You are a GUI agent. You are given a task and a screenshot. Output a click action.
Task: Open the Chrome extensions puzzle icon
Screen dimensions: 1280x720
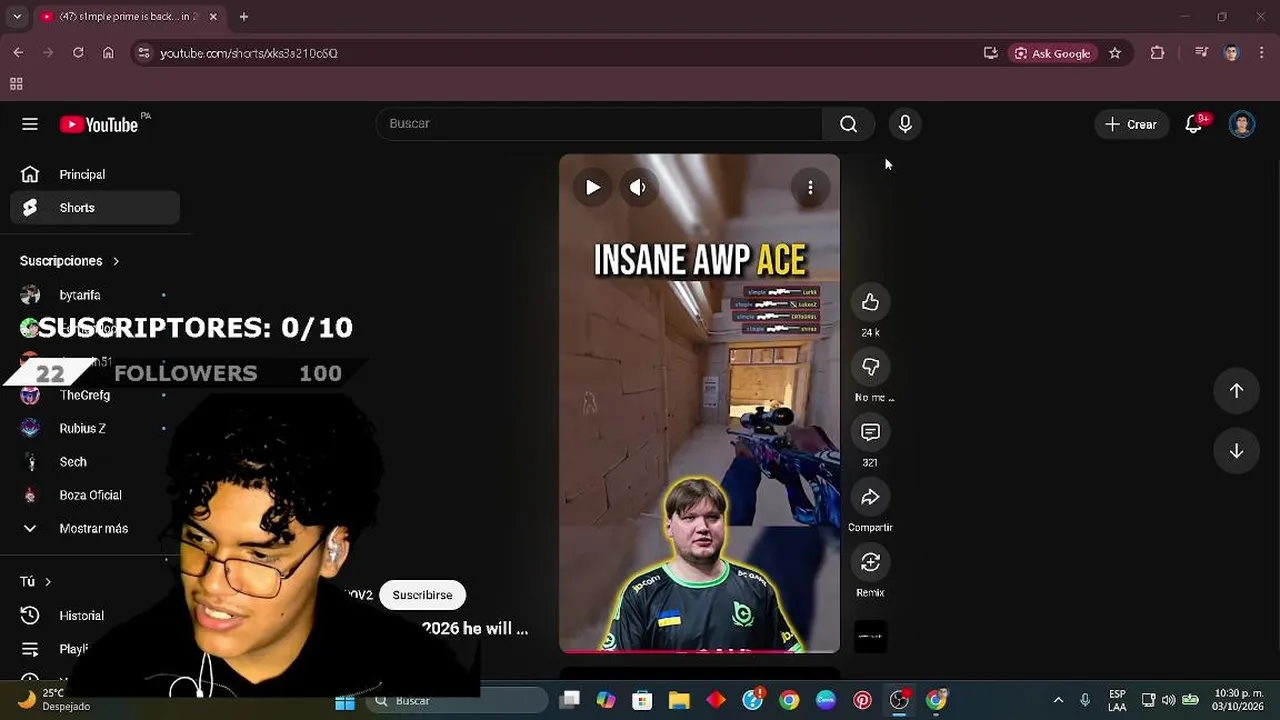pos(1157,53)
